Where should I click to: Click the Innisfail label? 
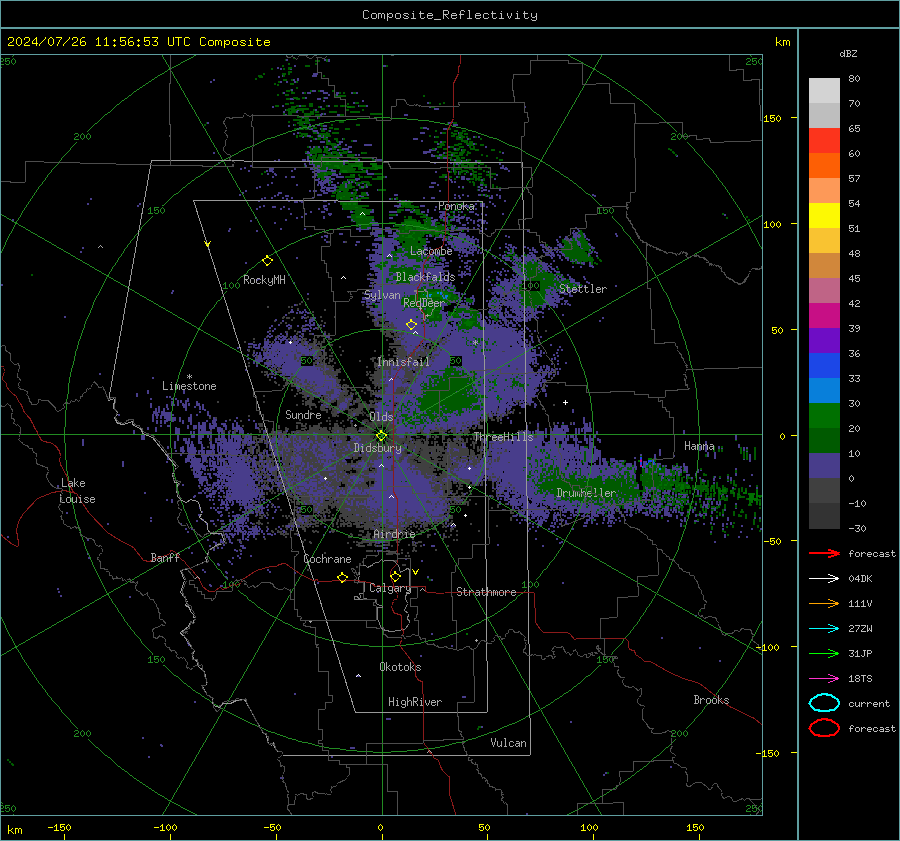click(403, 362)
